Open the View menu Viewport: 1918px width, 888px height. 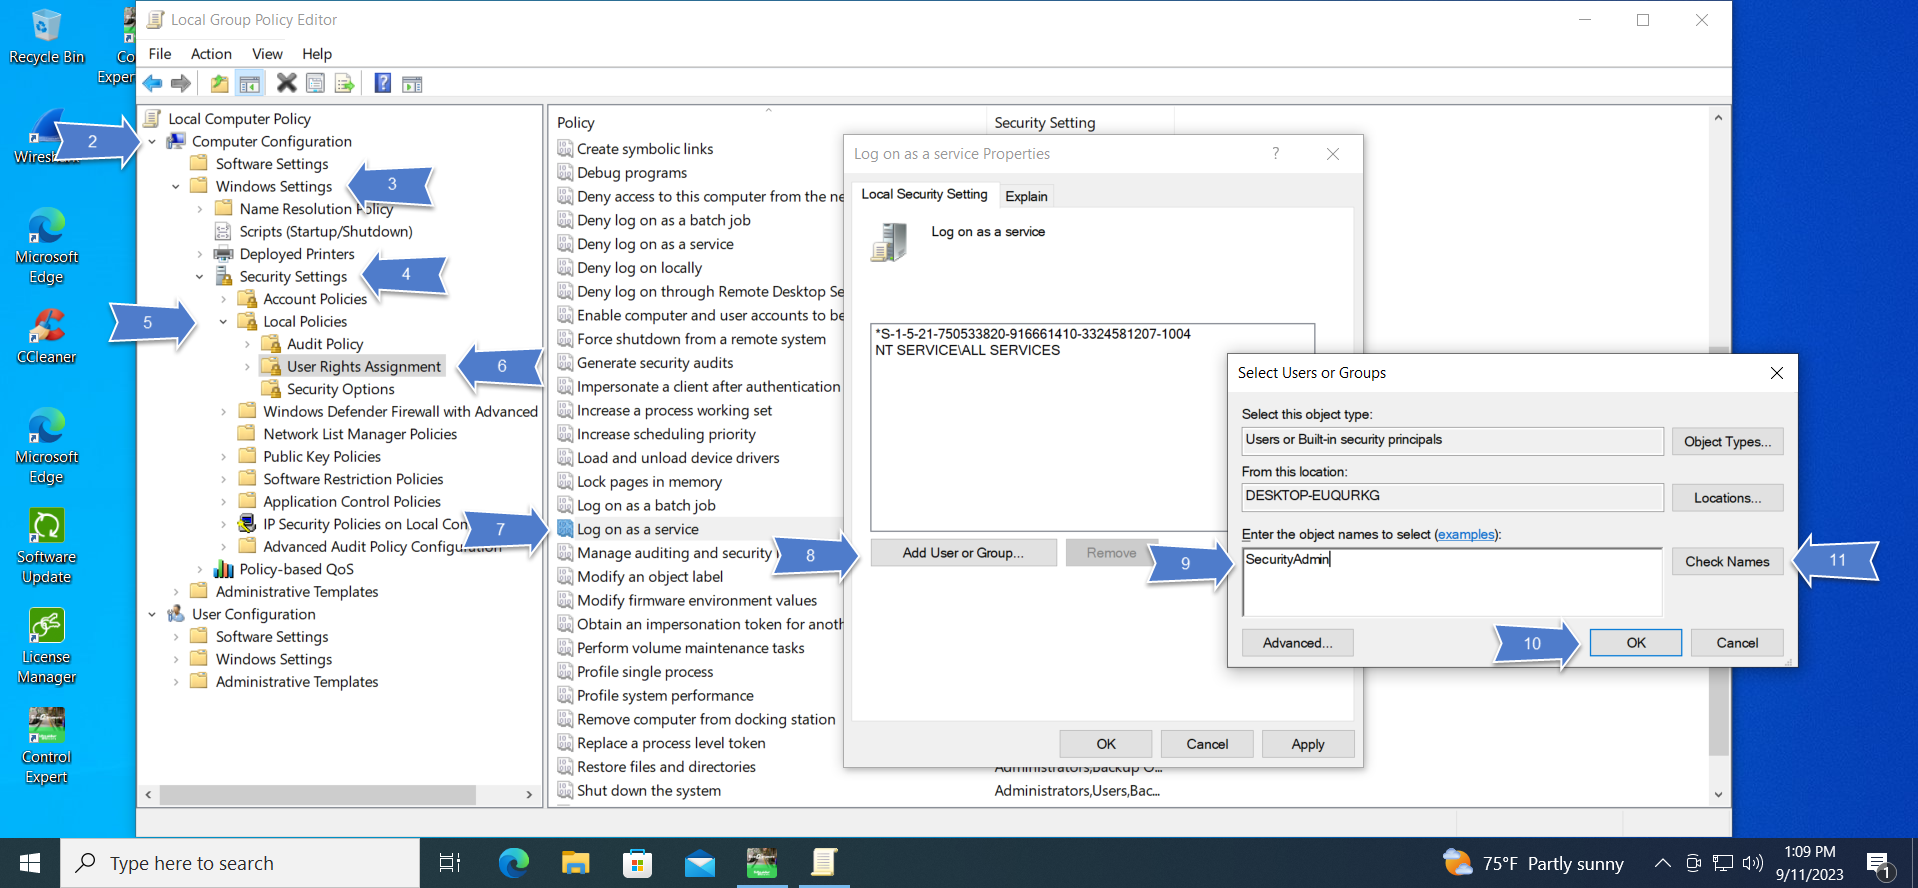coord(267,54)
